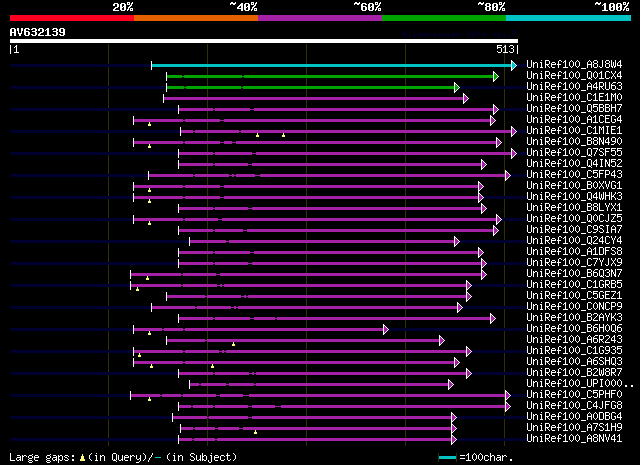Click the cyan 100char scale bar in the legend
The height and width of the screenshot is (465, 640).
point(447,458)
